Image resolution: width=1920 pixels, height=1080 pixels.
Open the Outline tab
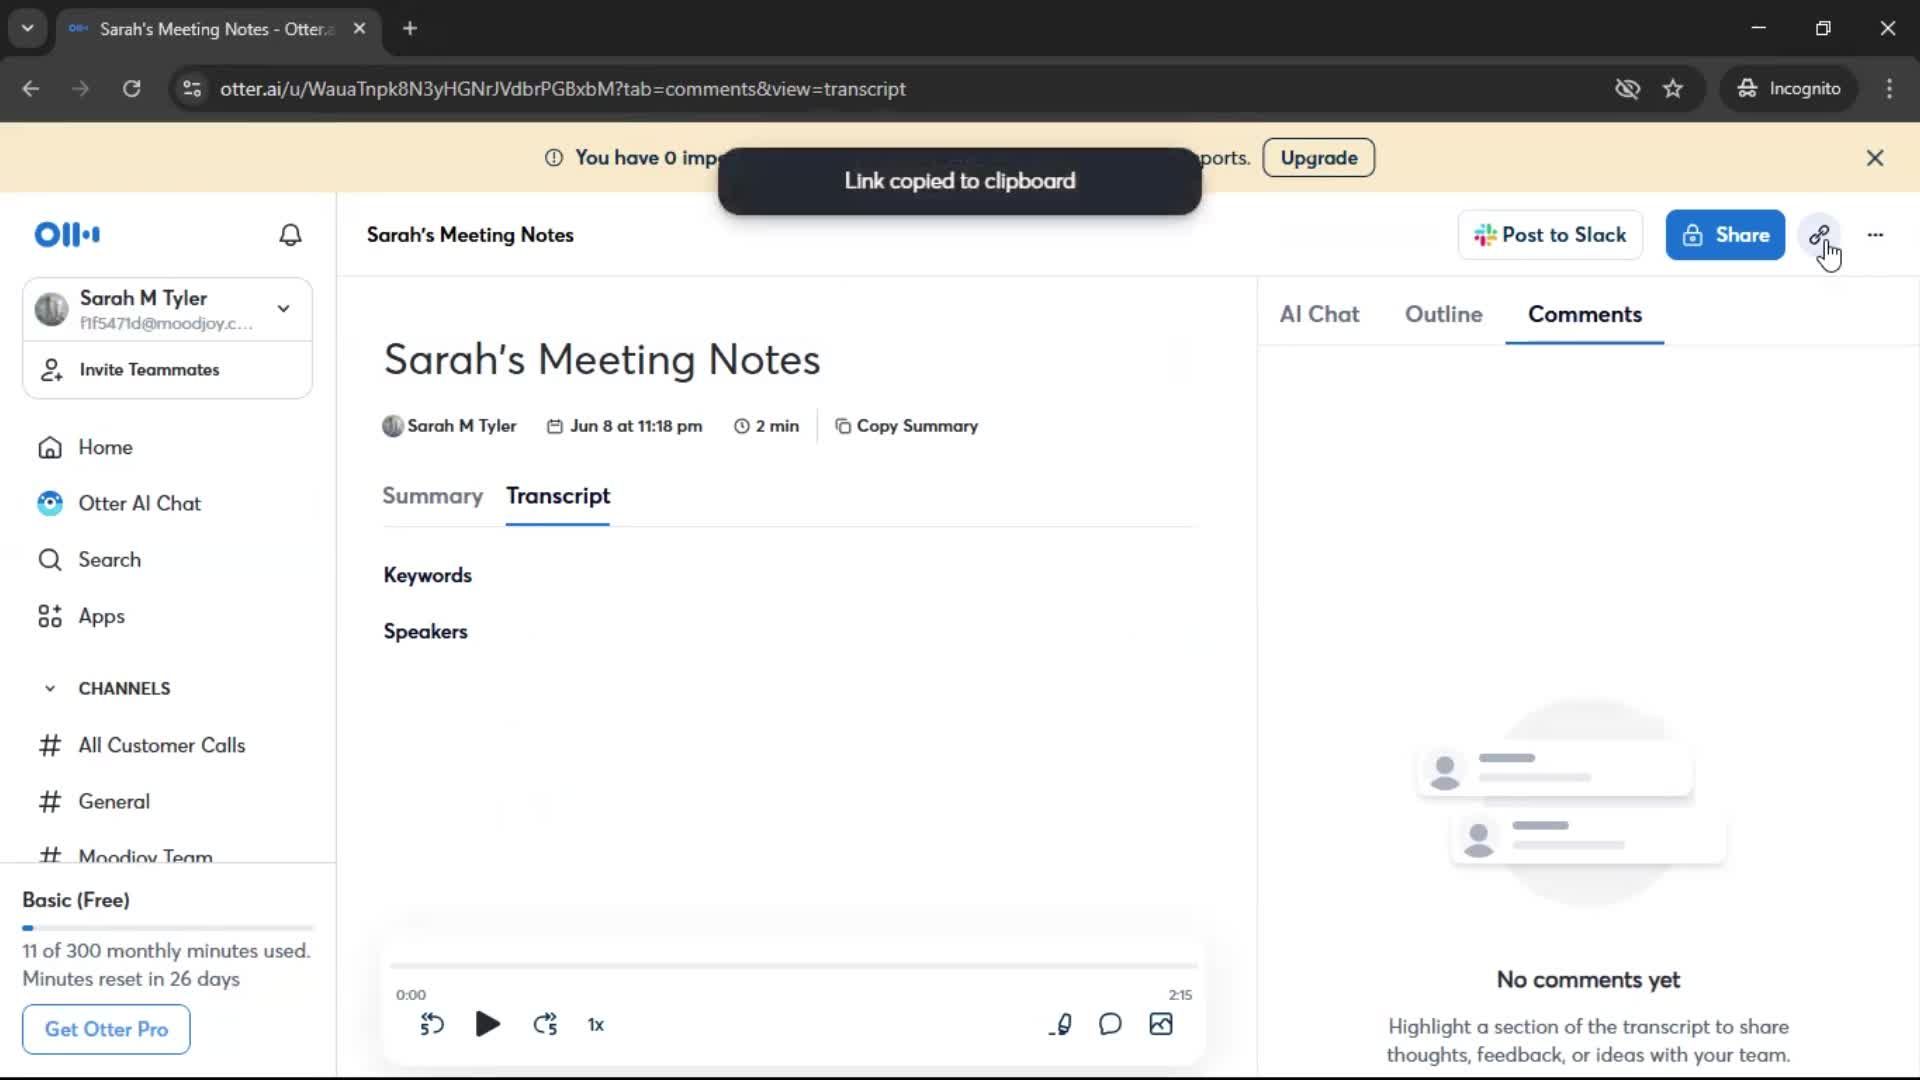point(1443,314)
